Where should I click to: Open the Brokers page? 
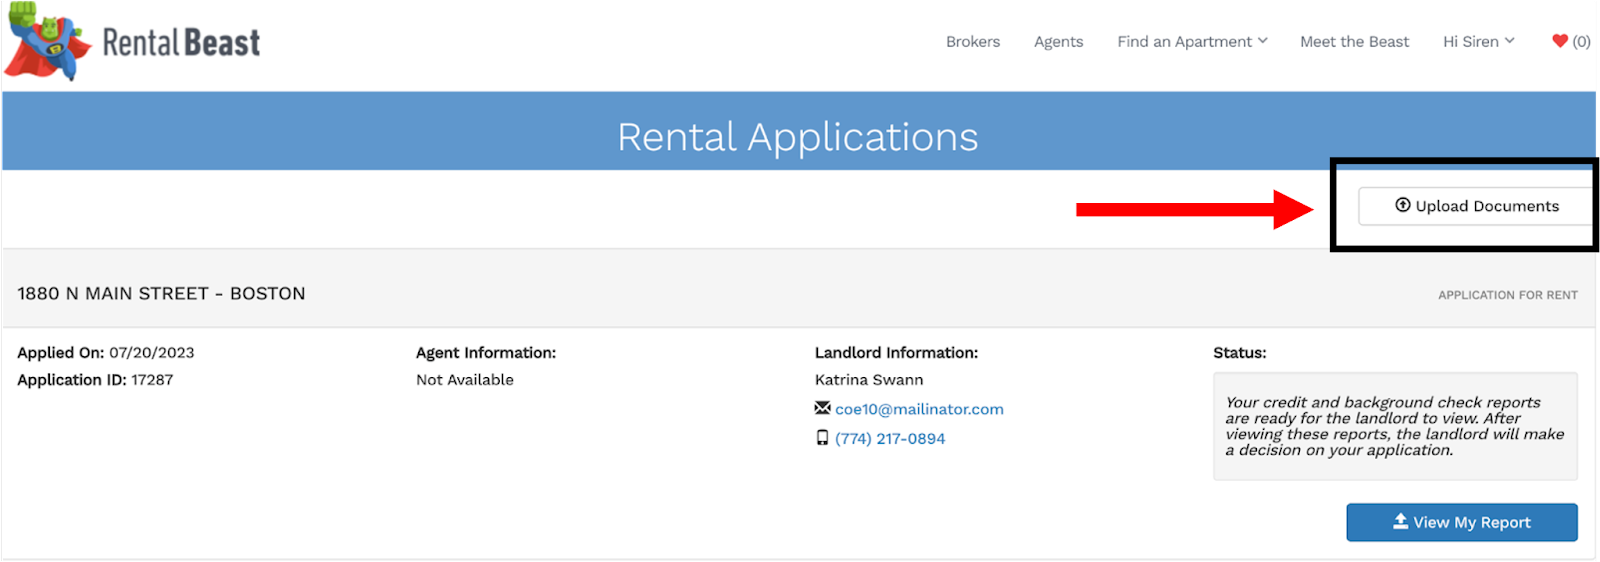pyautogui.click(x=973, y=41)
